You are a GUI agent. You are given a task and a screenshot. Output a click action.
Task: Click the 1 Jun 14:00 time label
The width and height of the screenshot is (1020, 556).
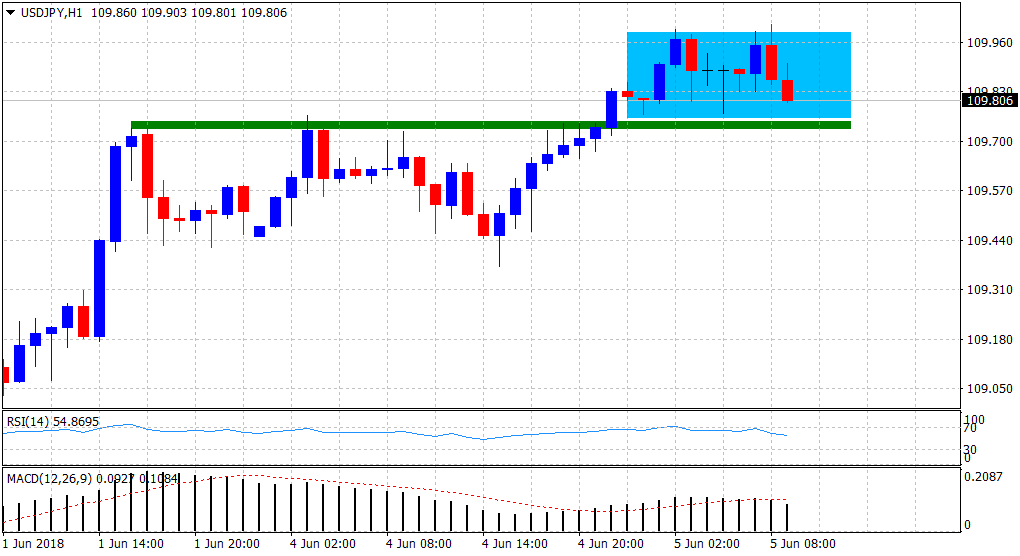[129, 544]
